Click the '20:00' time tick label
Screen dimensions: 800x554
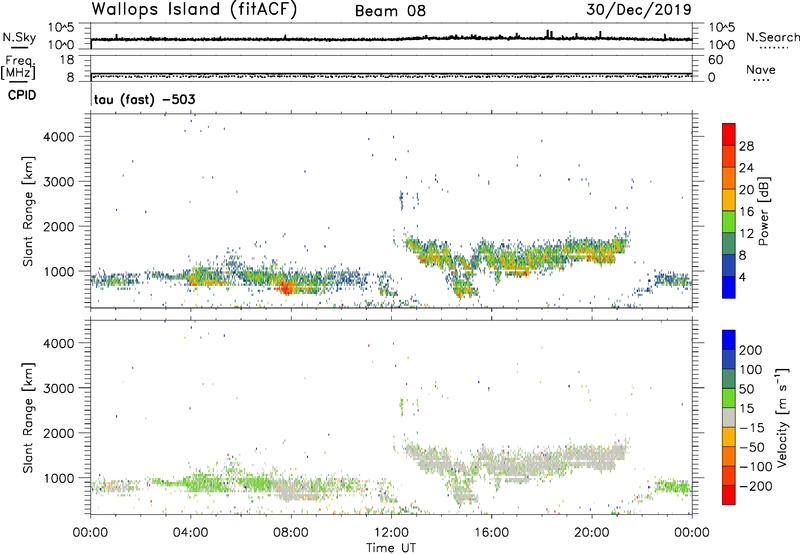click(591, 533)
